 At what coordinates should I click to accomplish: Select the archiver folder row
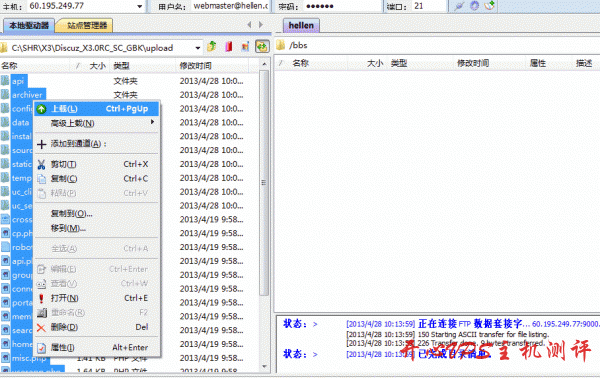[129, 95]
